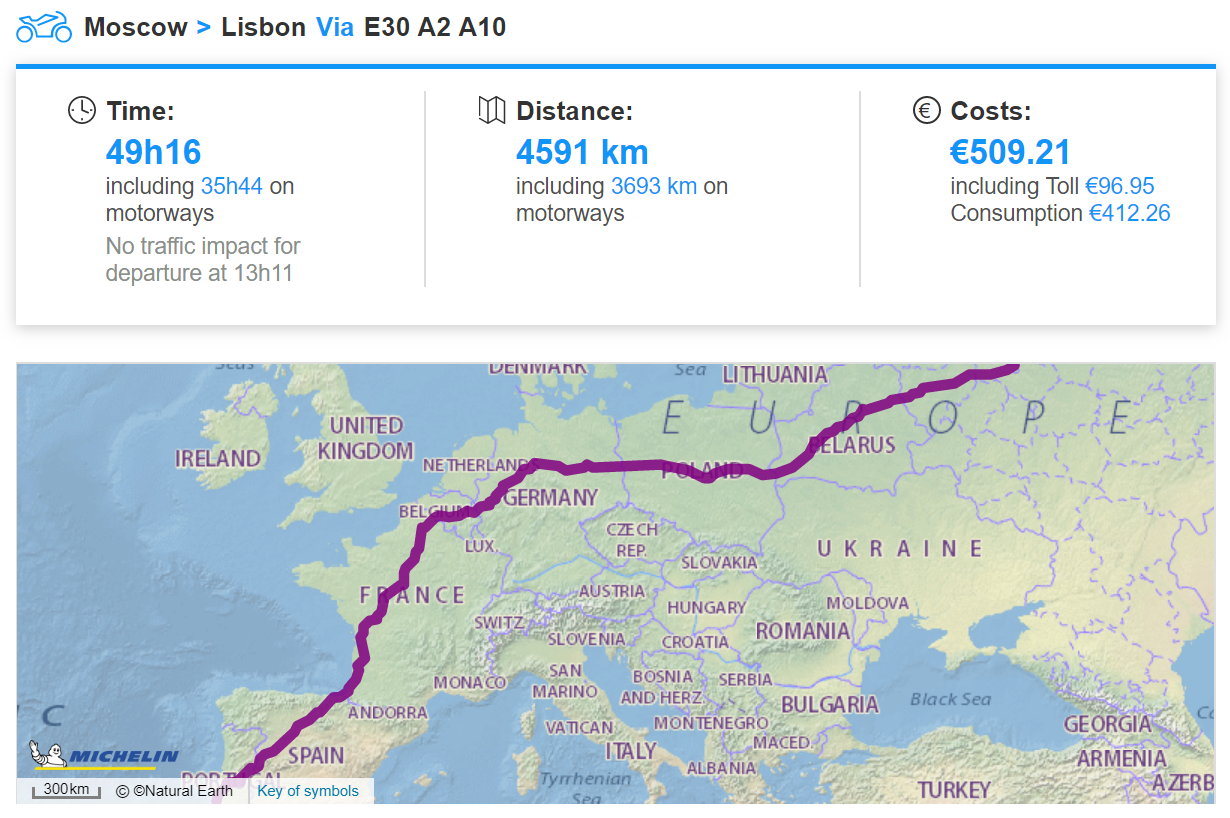This screenshot has width=1230, height=818.
Task: Click the Natural Earth copyright text
Action: 175,791
